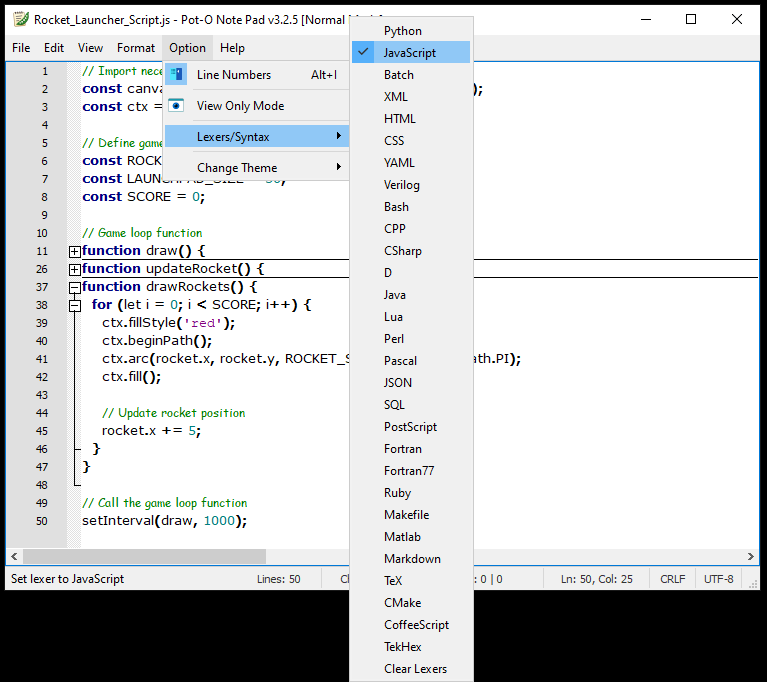This screenshot has width=767, height=682.
Task: Select JavaScript lexer
Action: [411, 52]
